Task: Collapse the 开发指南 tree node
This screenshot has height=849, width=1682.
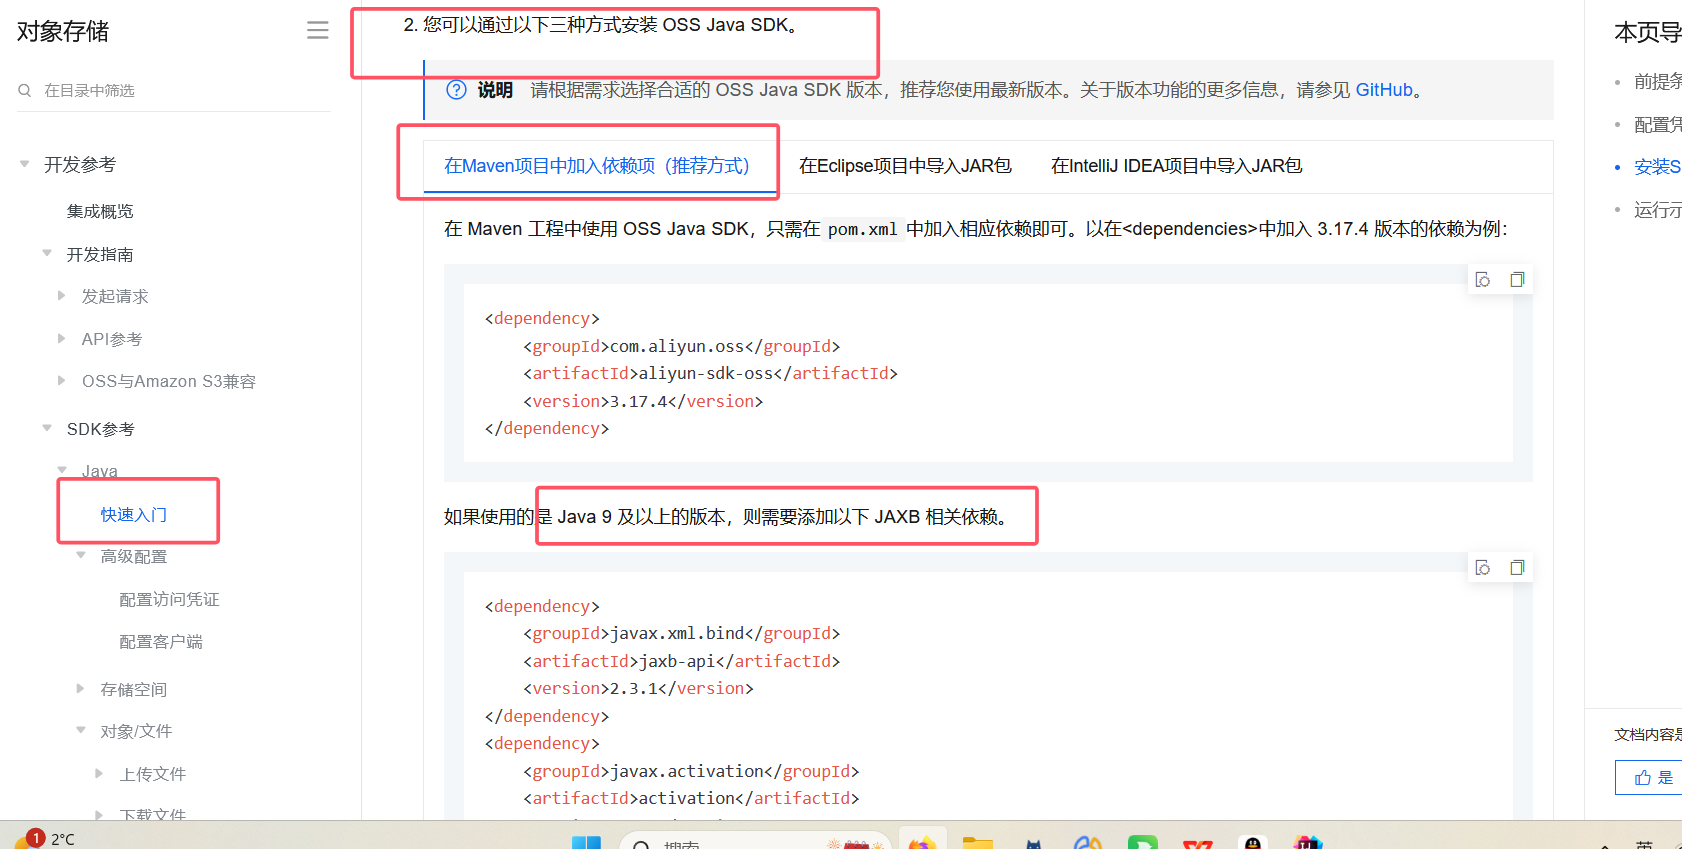Action: (x=47, y=254)
